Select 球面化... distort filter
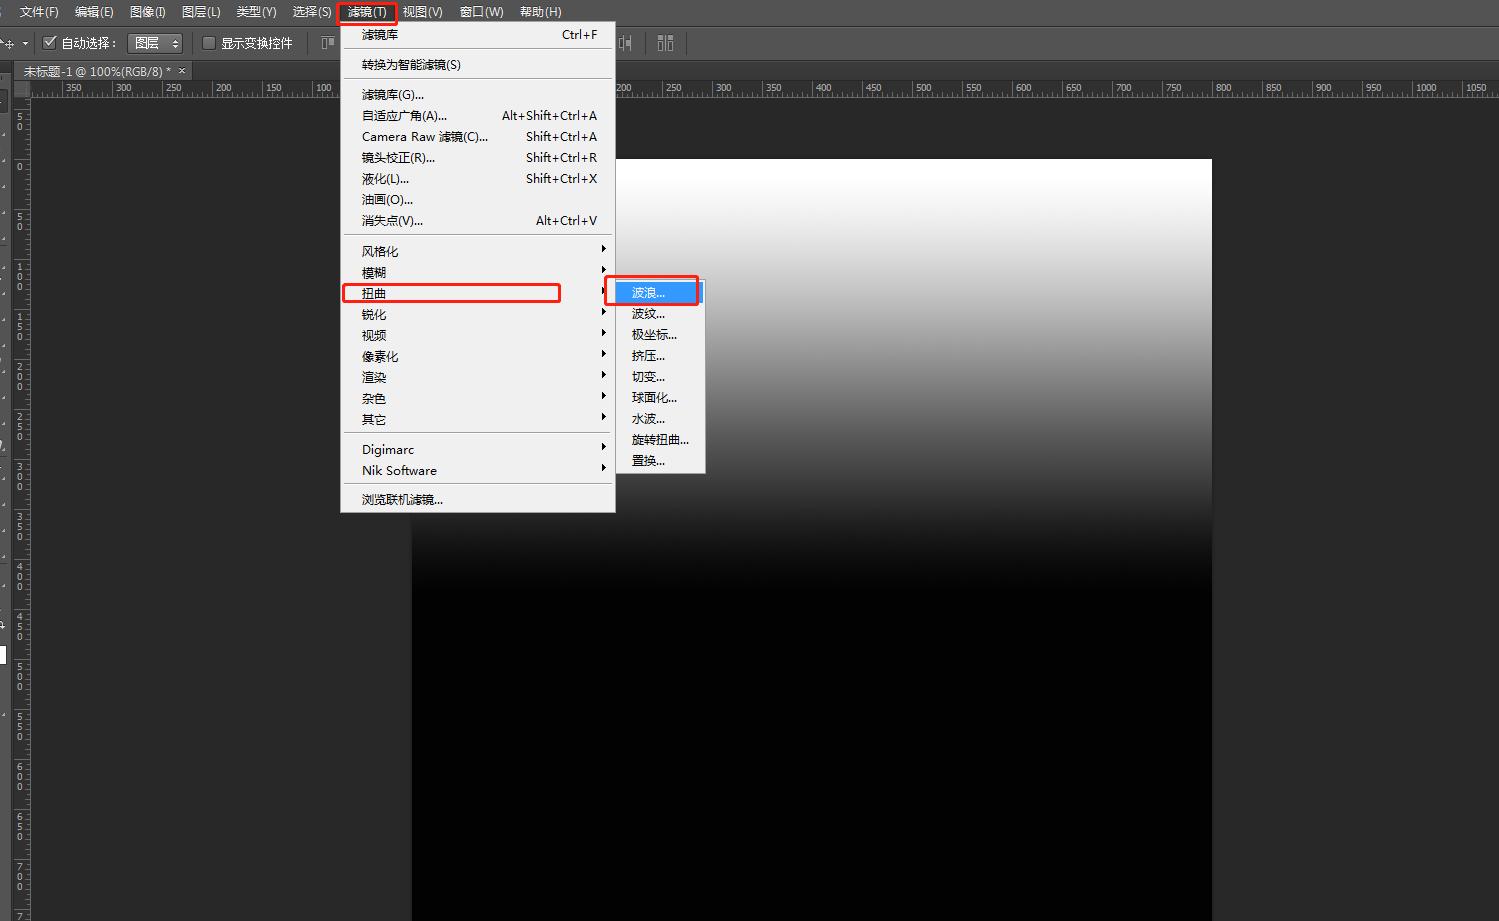The width and height of the screenshot is (1499, 921). (x=660, y=398)
